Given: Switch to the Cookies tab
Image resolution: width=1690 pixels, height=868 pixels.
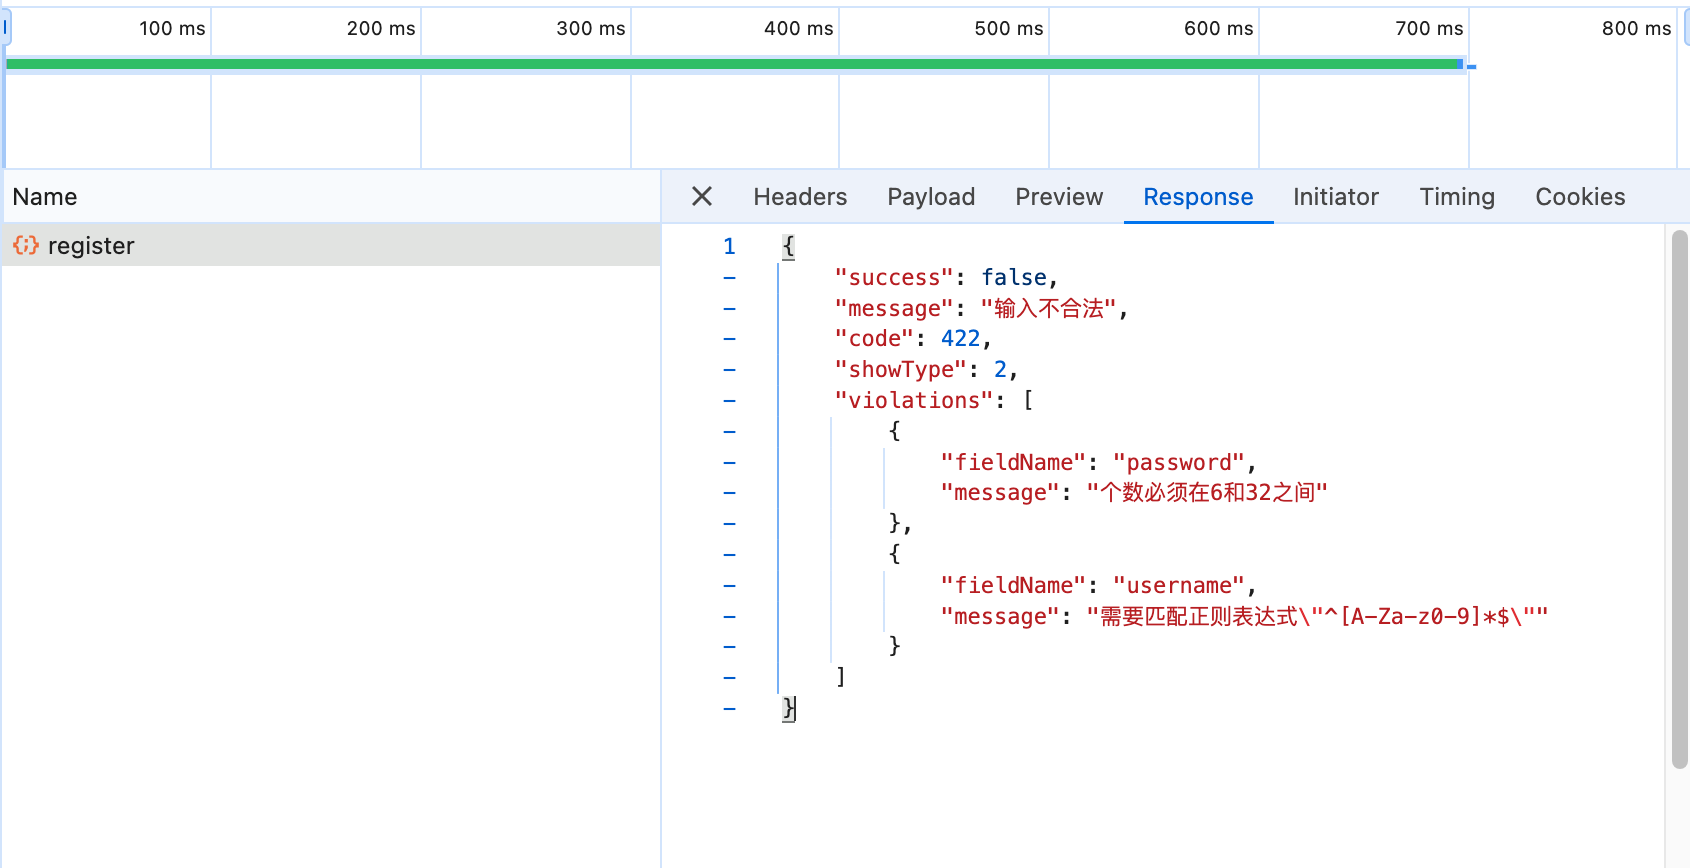Looking at the screenshot, I should click(1579, 197).
